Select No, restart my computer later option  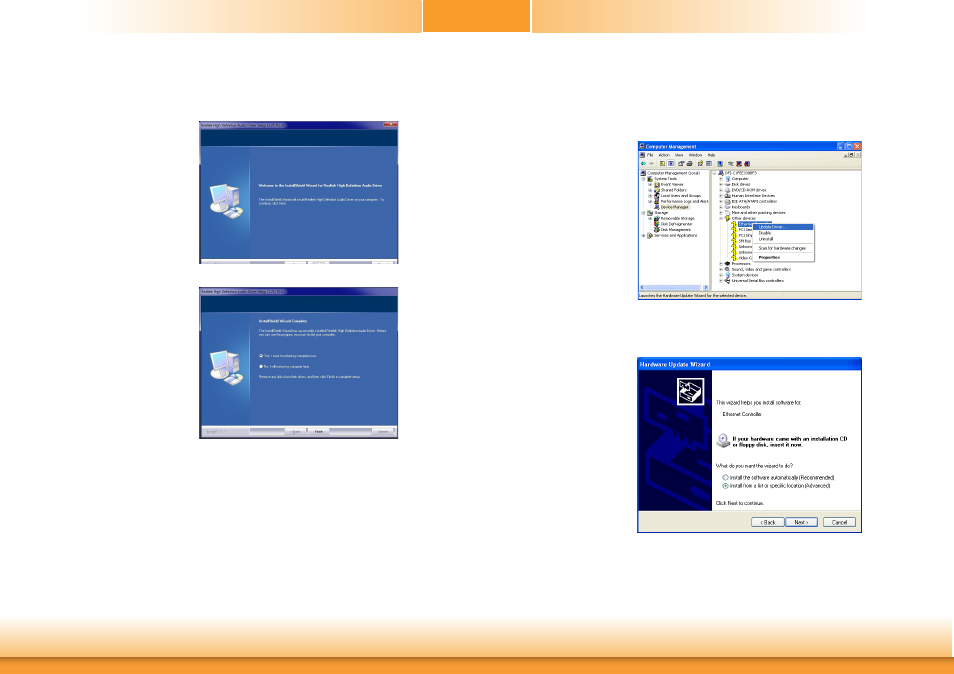[261, 367]
